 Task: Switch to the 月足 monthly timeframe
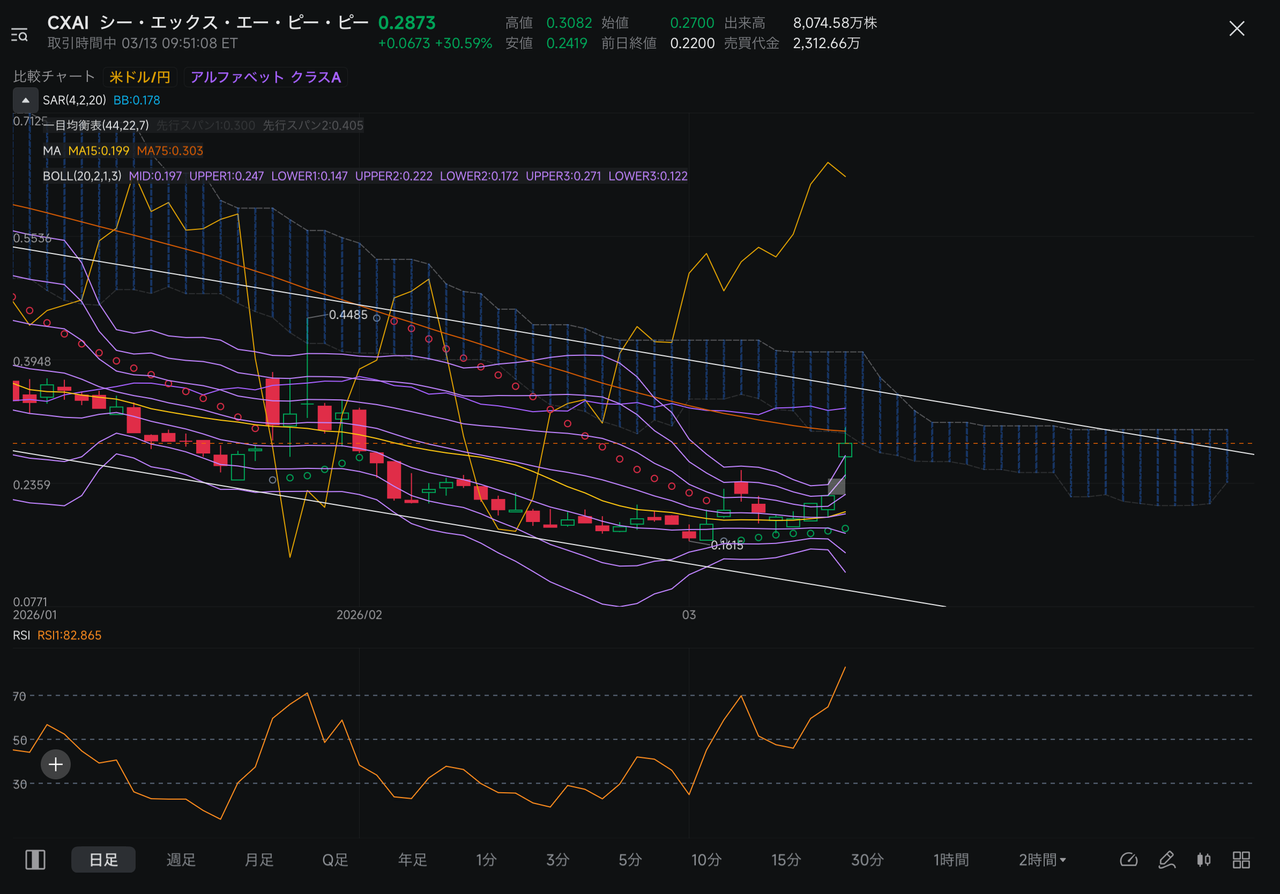(x=259, y=860)
